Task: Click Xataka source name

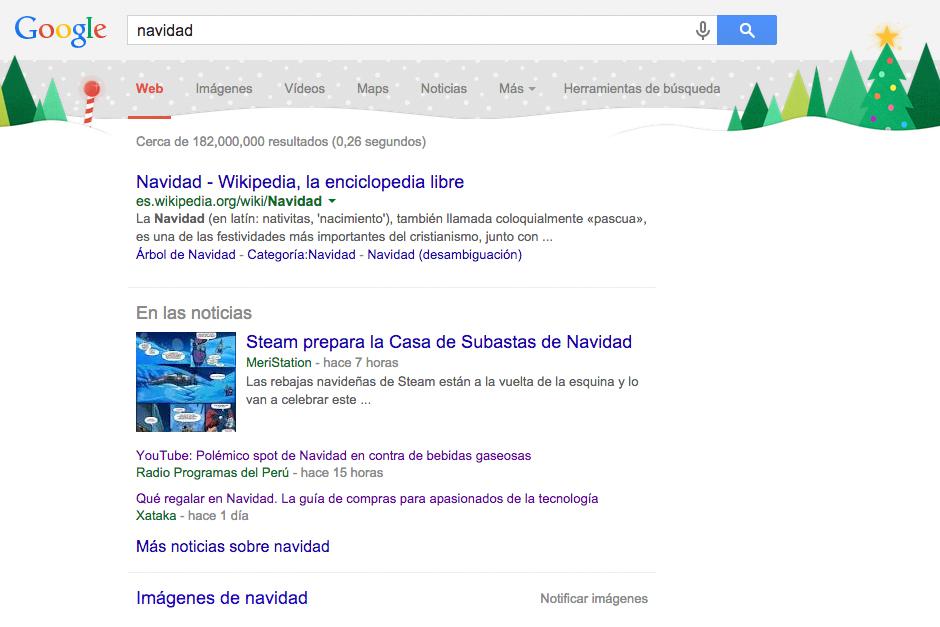Action: (x=156, y=516)
